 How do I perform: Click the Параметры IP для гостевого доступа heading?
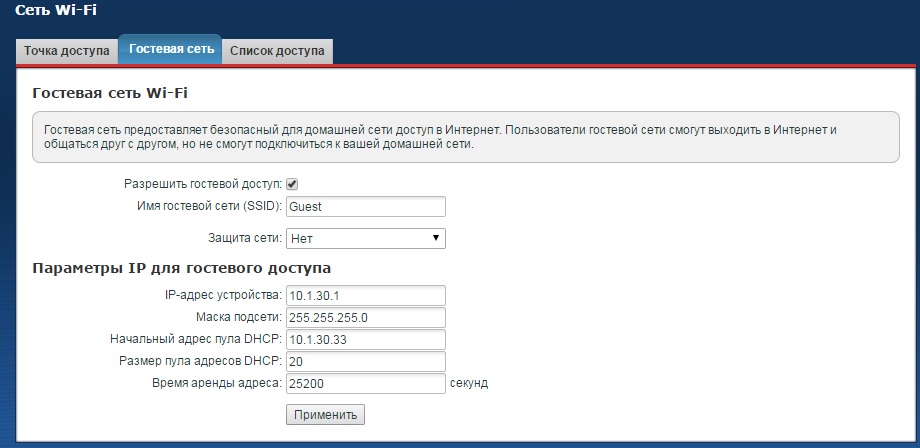pos(182,268)
